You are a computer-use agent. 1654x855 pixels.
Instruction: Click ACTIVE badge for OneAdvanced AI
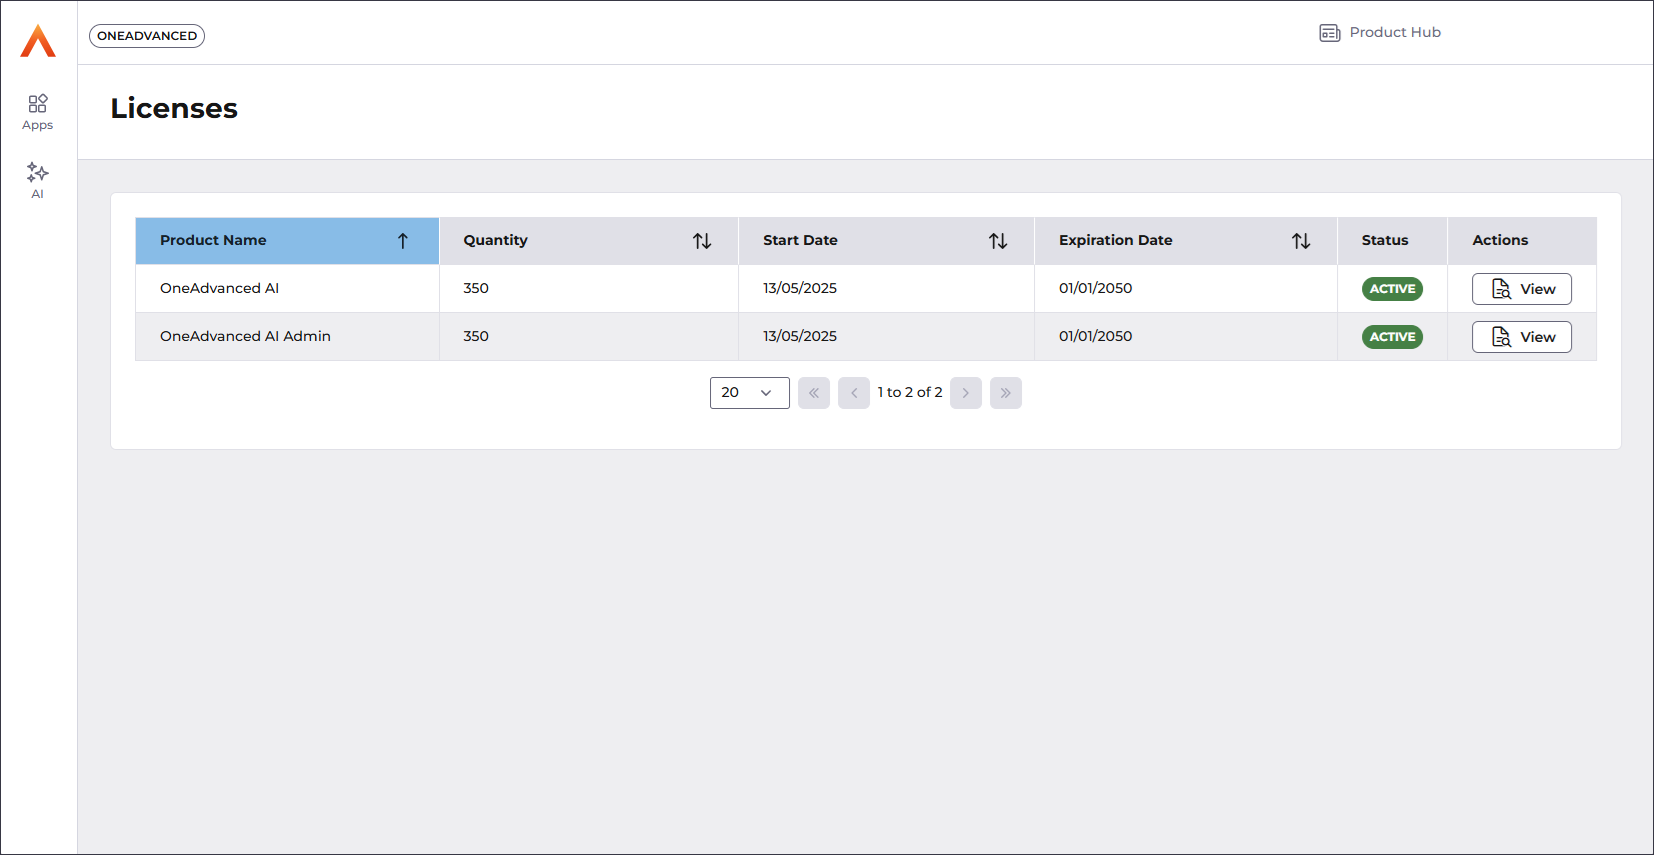coord(1392,289)
